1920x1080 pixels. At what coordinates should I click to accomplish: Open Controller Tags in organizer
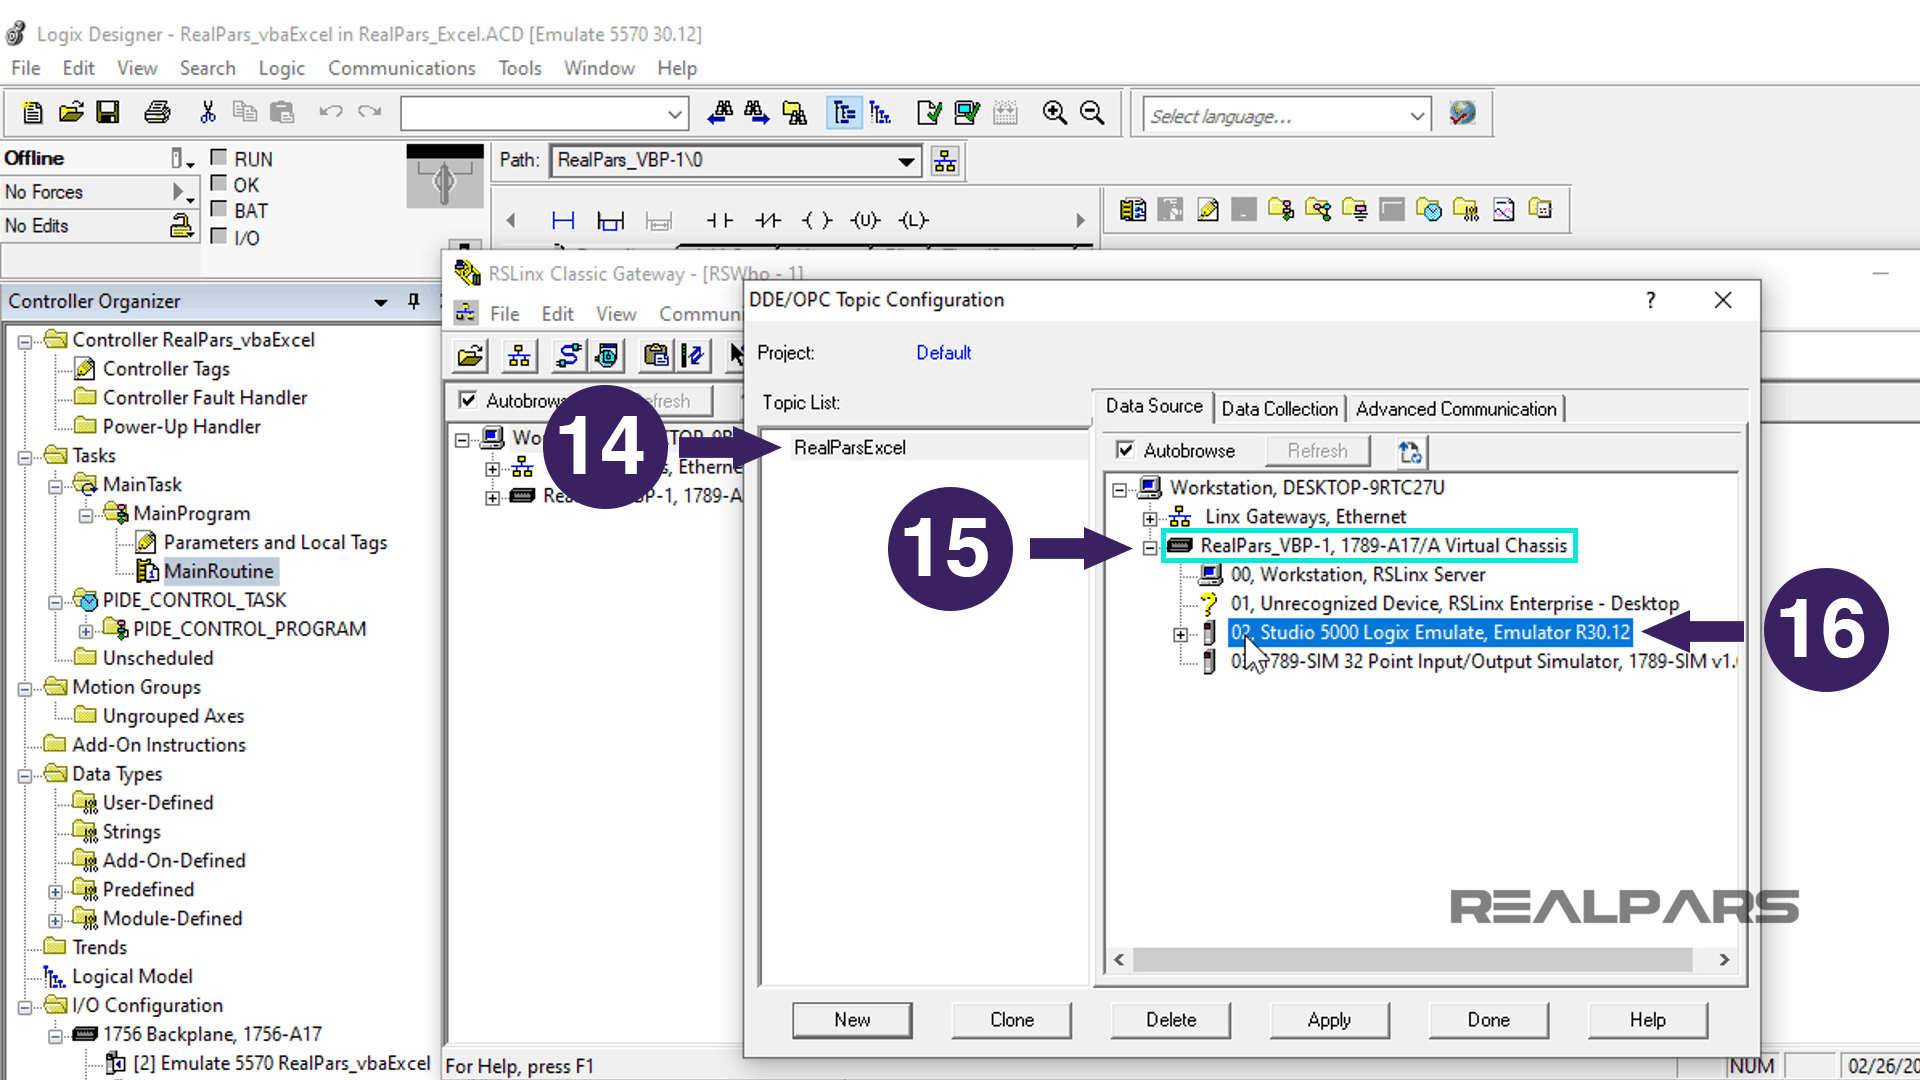pos(166,369)
